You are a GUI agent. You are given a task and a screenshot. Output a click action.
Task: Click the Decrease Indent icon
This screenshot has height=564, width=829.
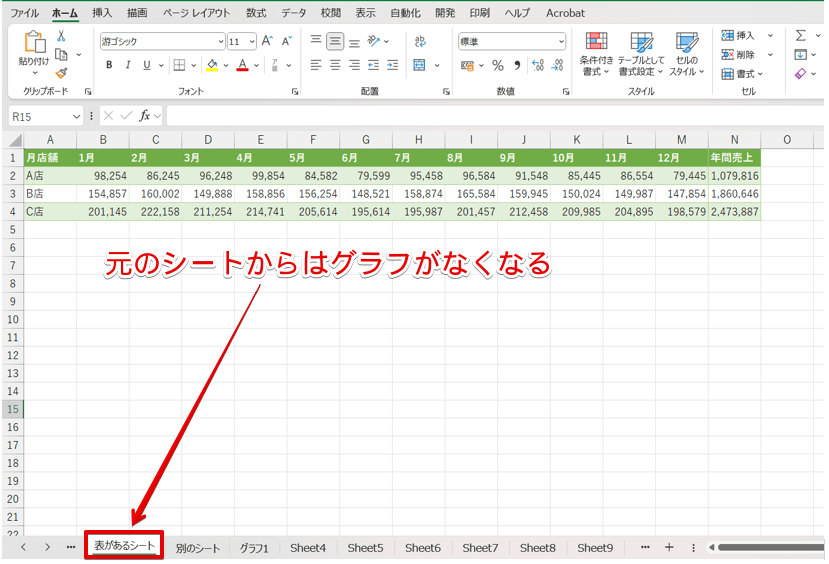[x=373, y=65]
